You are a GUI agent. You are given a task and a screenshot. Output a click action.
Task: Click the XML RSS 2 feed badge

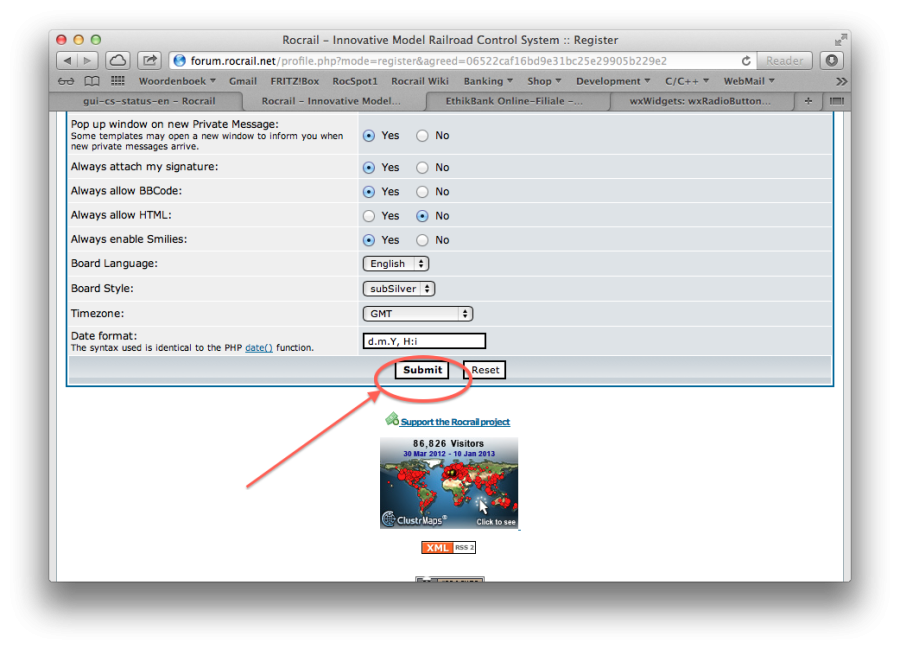[x=448, y=548]
